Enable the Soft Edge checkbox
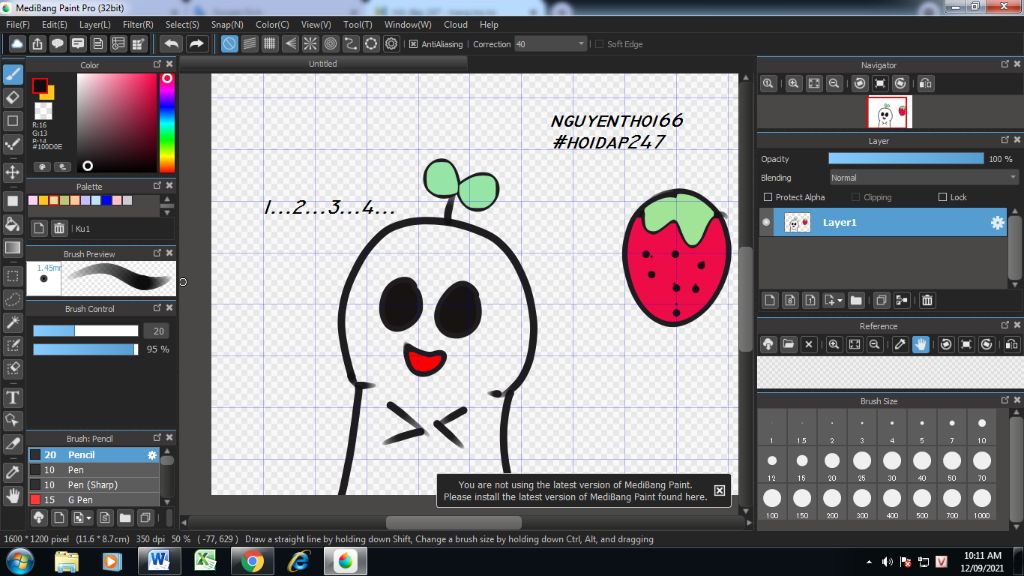1024x576 pixels. point(600,44)
